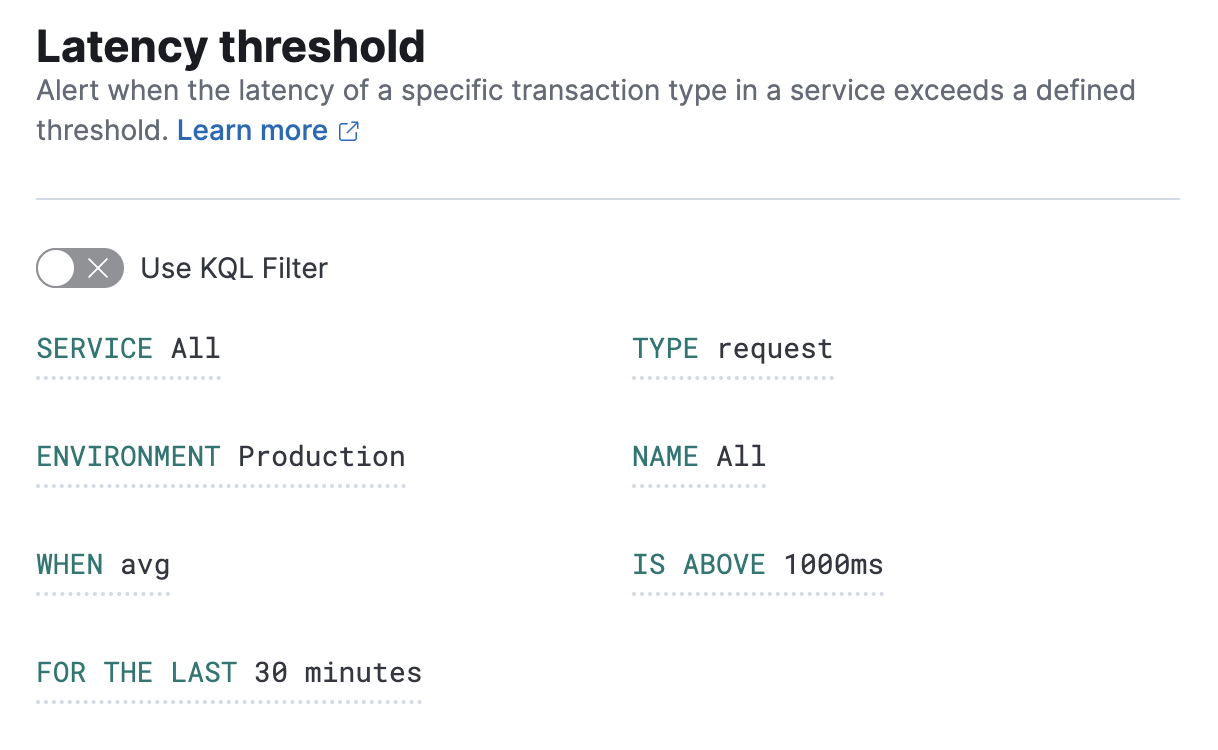Open the SERVICE selector showing All
The image size is (1218, 750).
(196, 348)
